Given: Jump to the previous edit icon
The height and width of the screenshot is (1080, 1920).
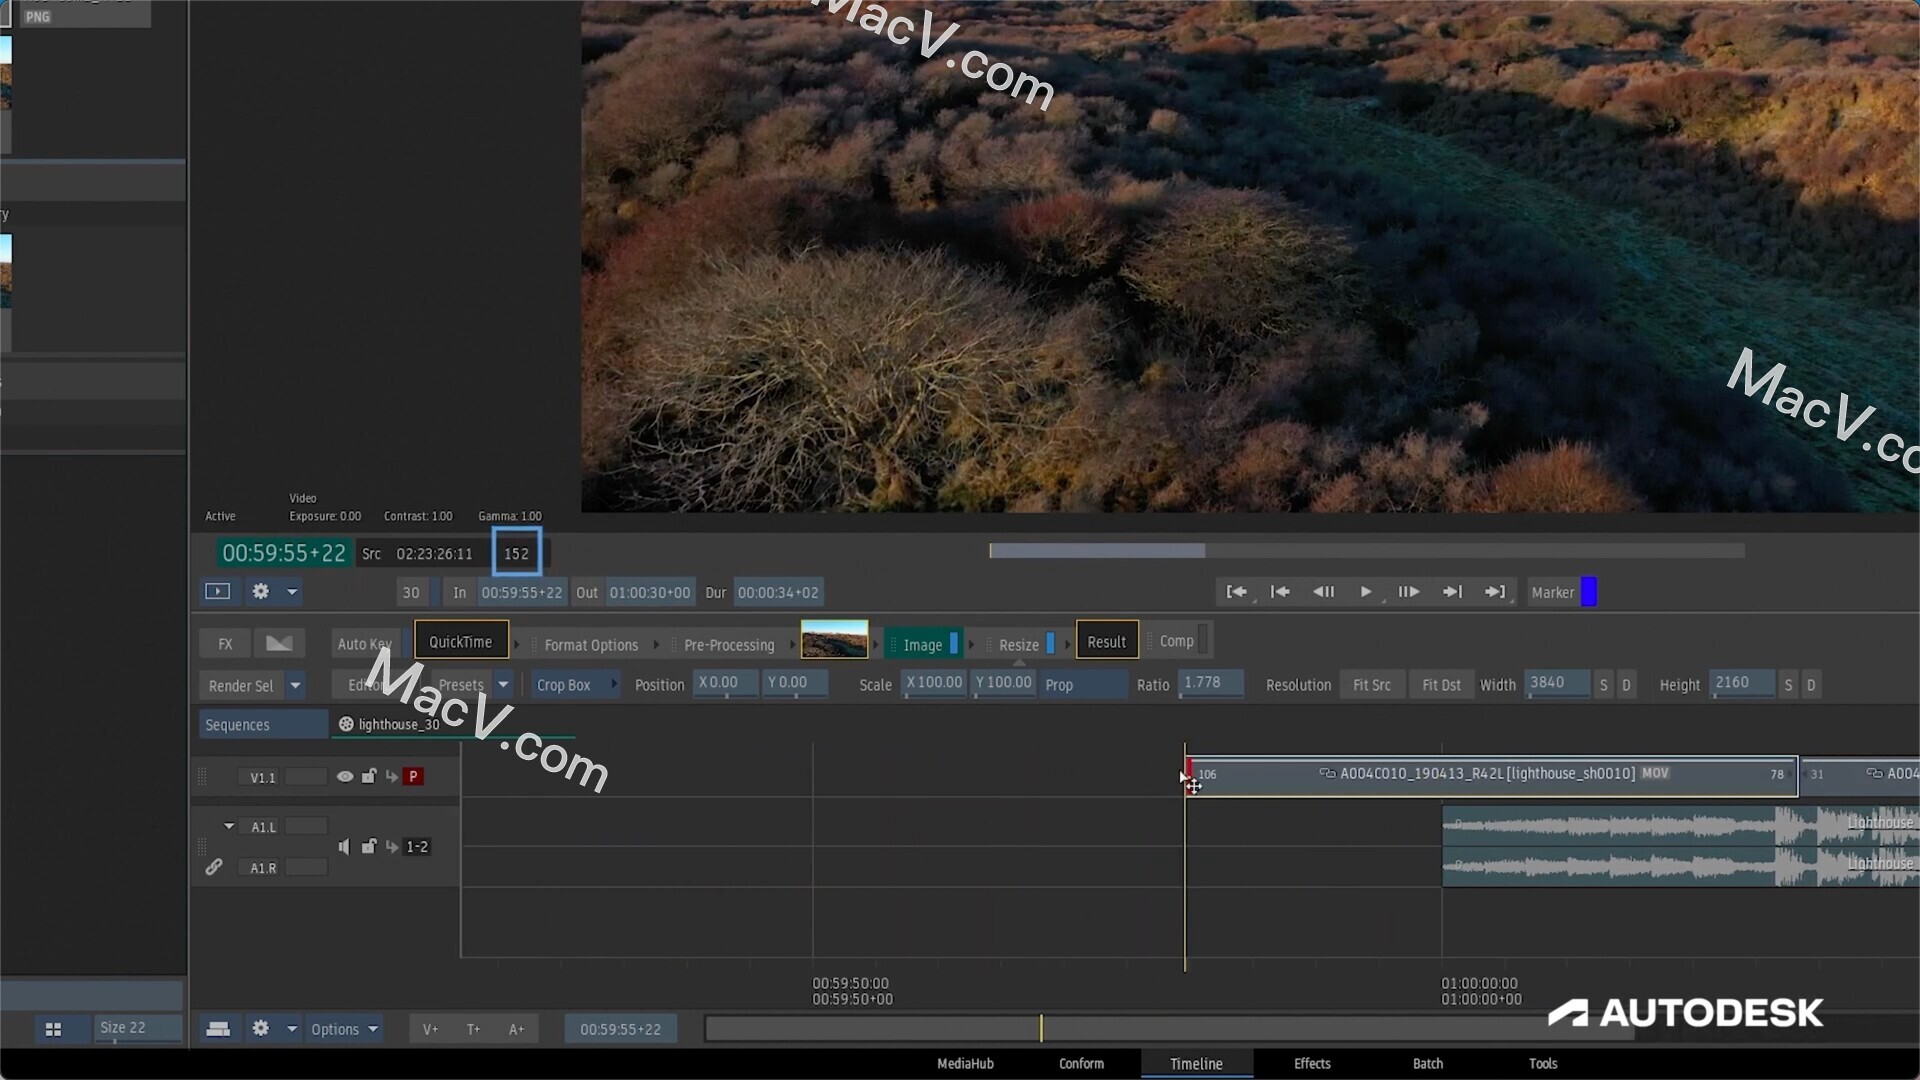Looking at the screenshot, I should click(1280, 592).
